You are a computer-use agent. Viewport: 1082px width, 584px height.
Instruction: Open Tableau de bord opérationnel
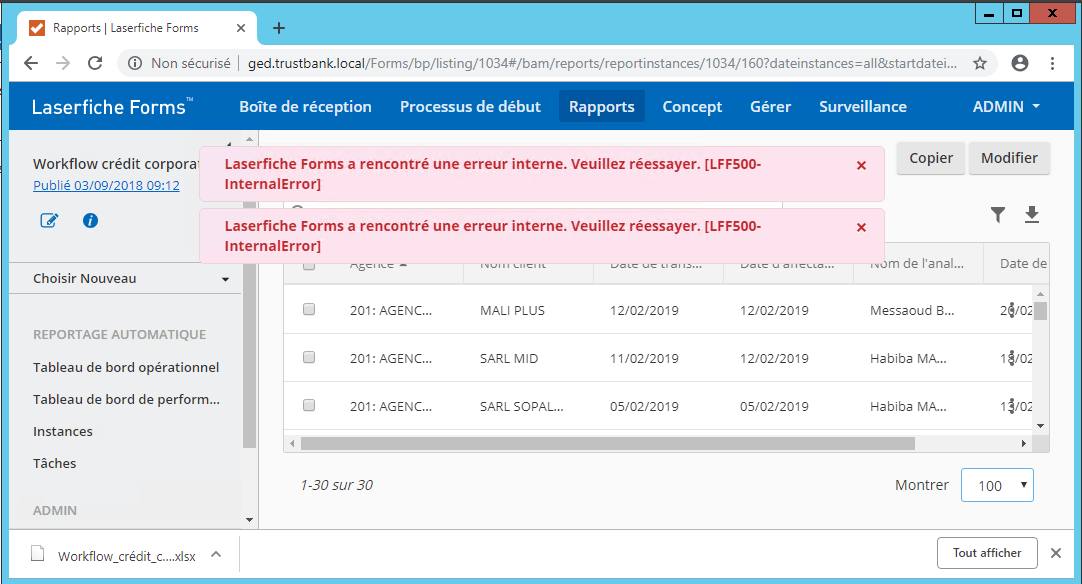[126, 368]
